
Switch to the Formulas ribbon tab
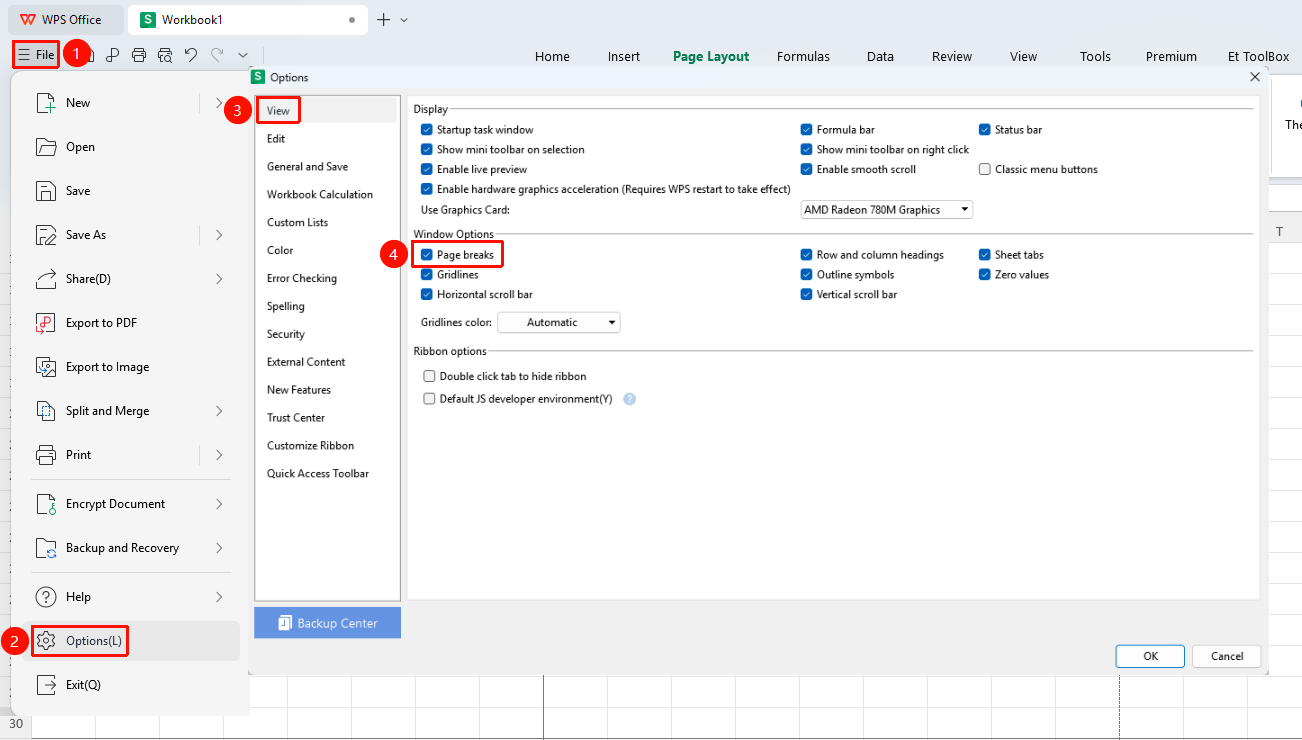(x=803, y=57)
